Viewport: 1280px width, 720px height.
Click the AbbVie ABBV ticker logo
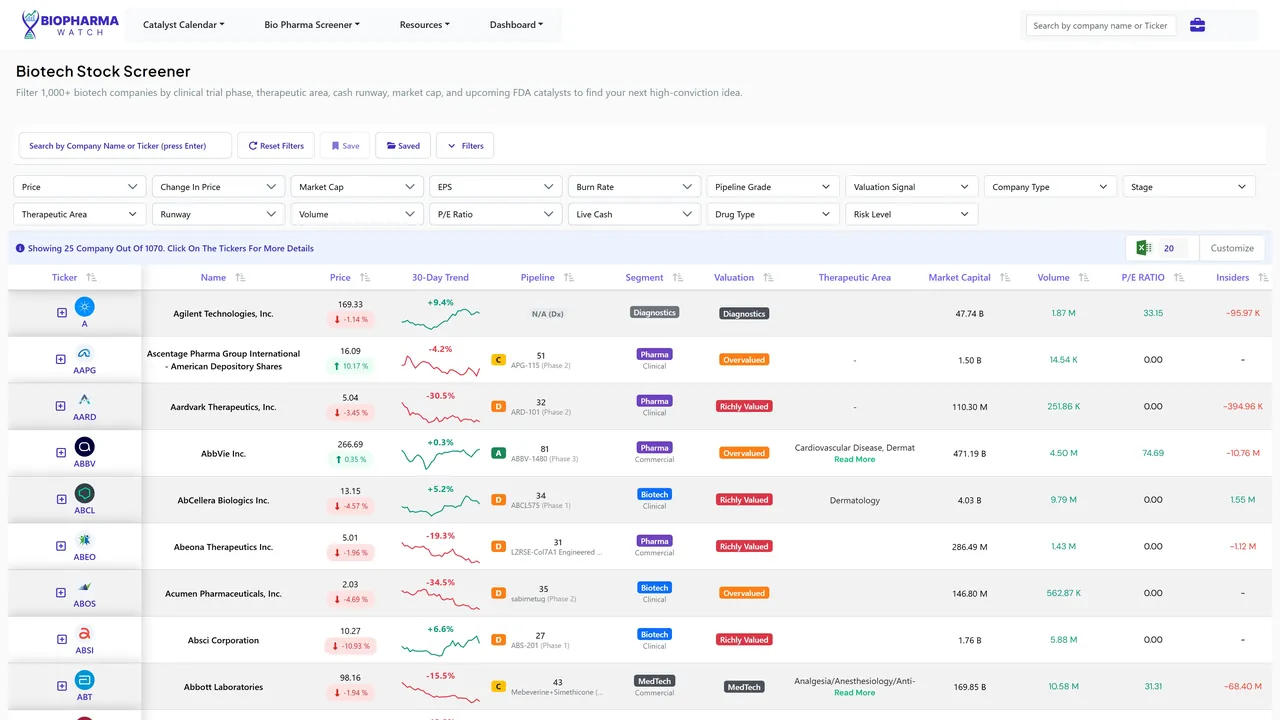click(x=85, y=446)
